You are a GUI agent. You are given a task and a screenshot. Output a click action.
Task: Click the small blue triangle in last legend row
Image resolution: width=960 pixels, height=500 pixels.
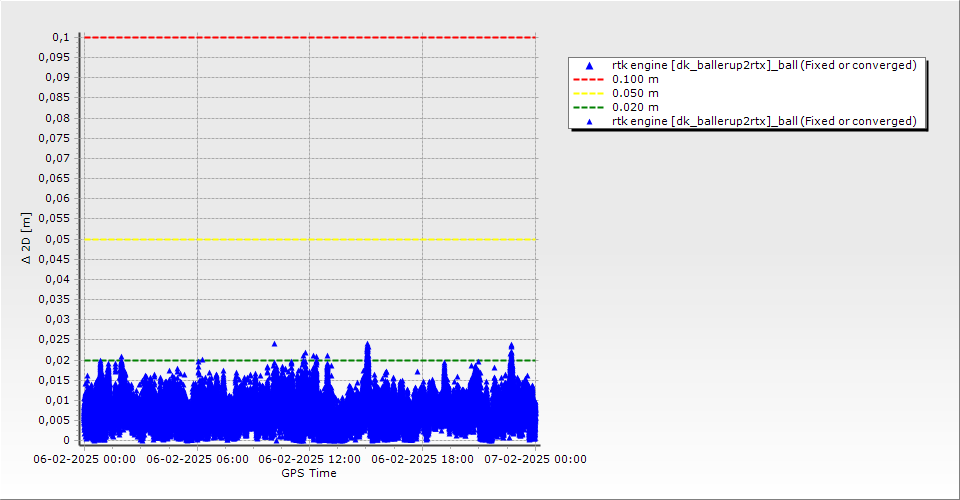coord(589,121)
